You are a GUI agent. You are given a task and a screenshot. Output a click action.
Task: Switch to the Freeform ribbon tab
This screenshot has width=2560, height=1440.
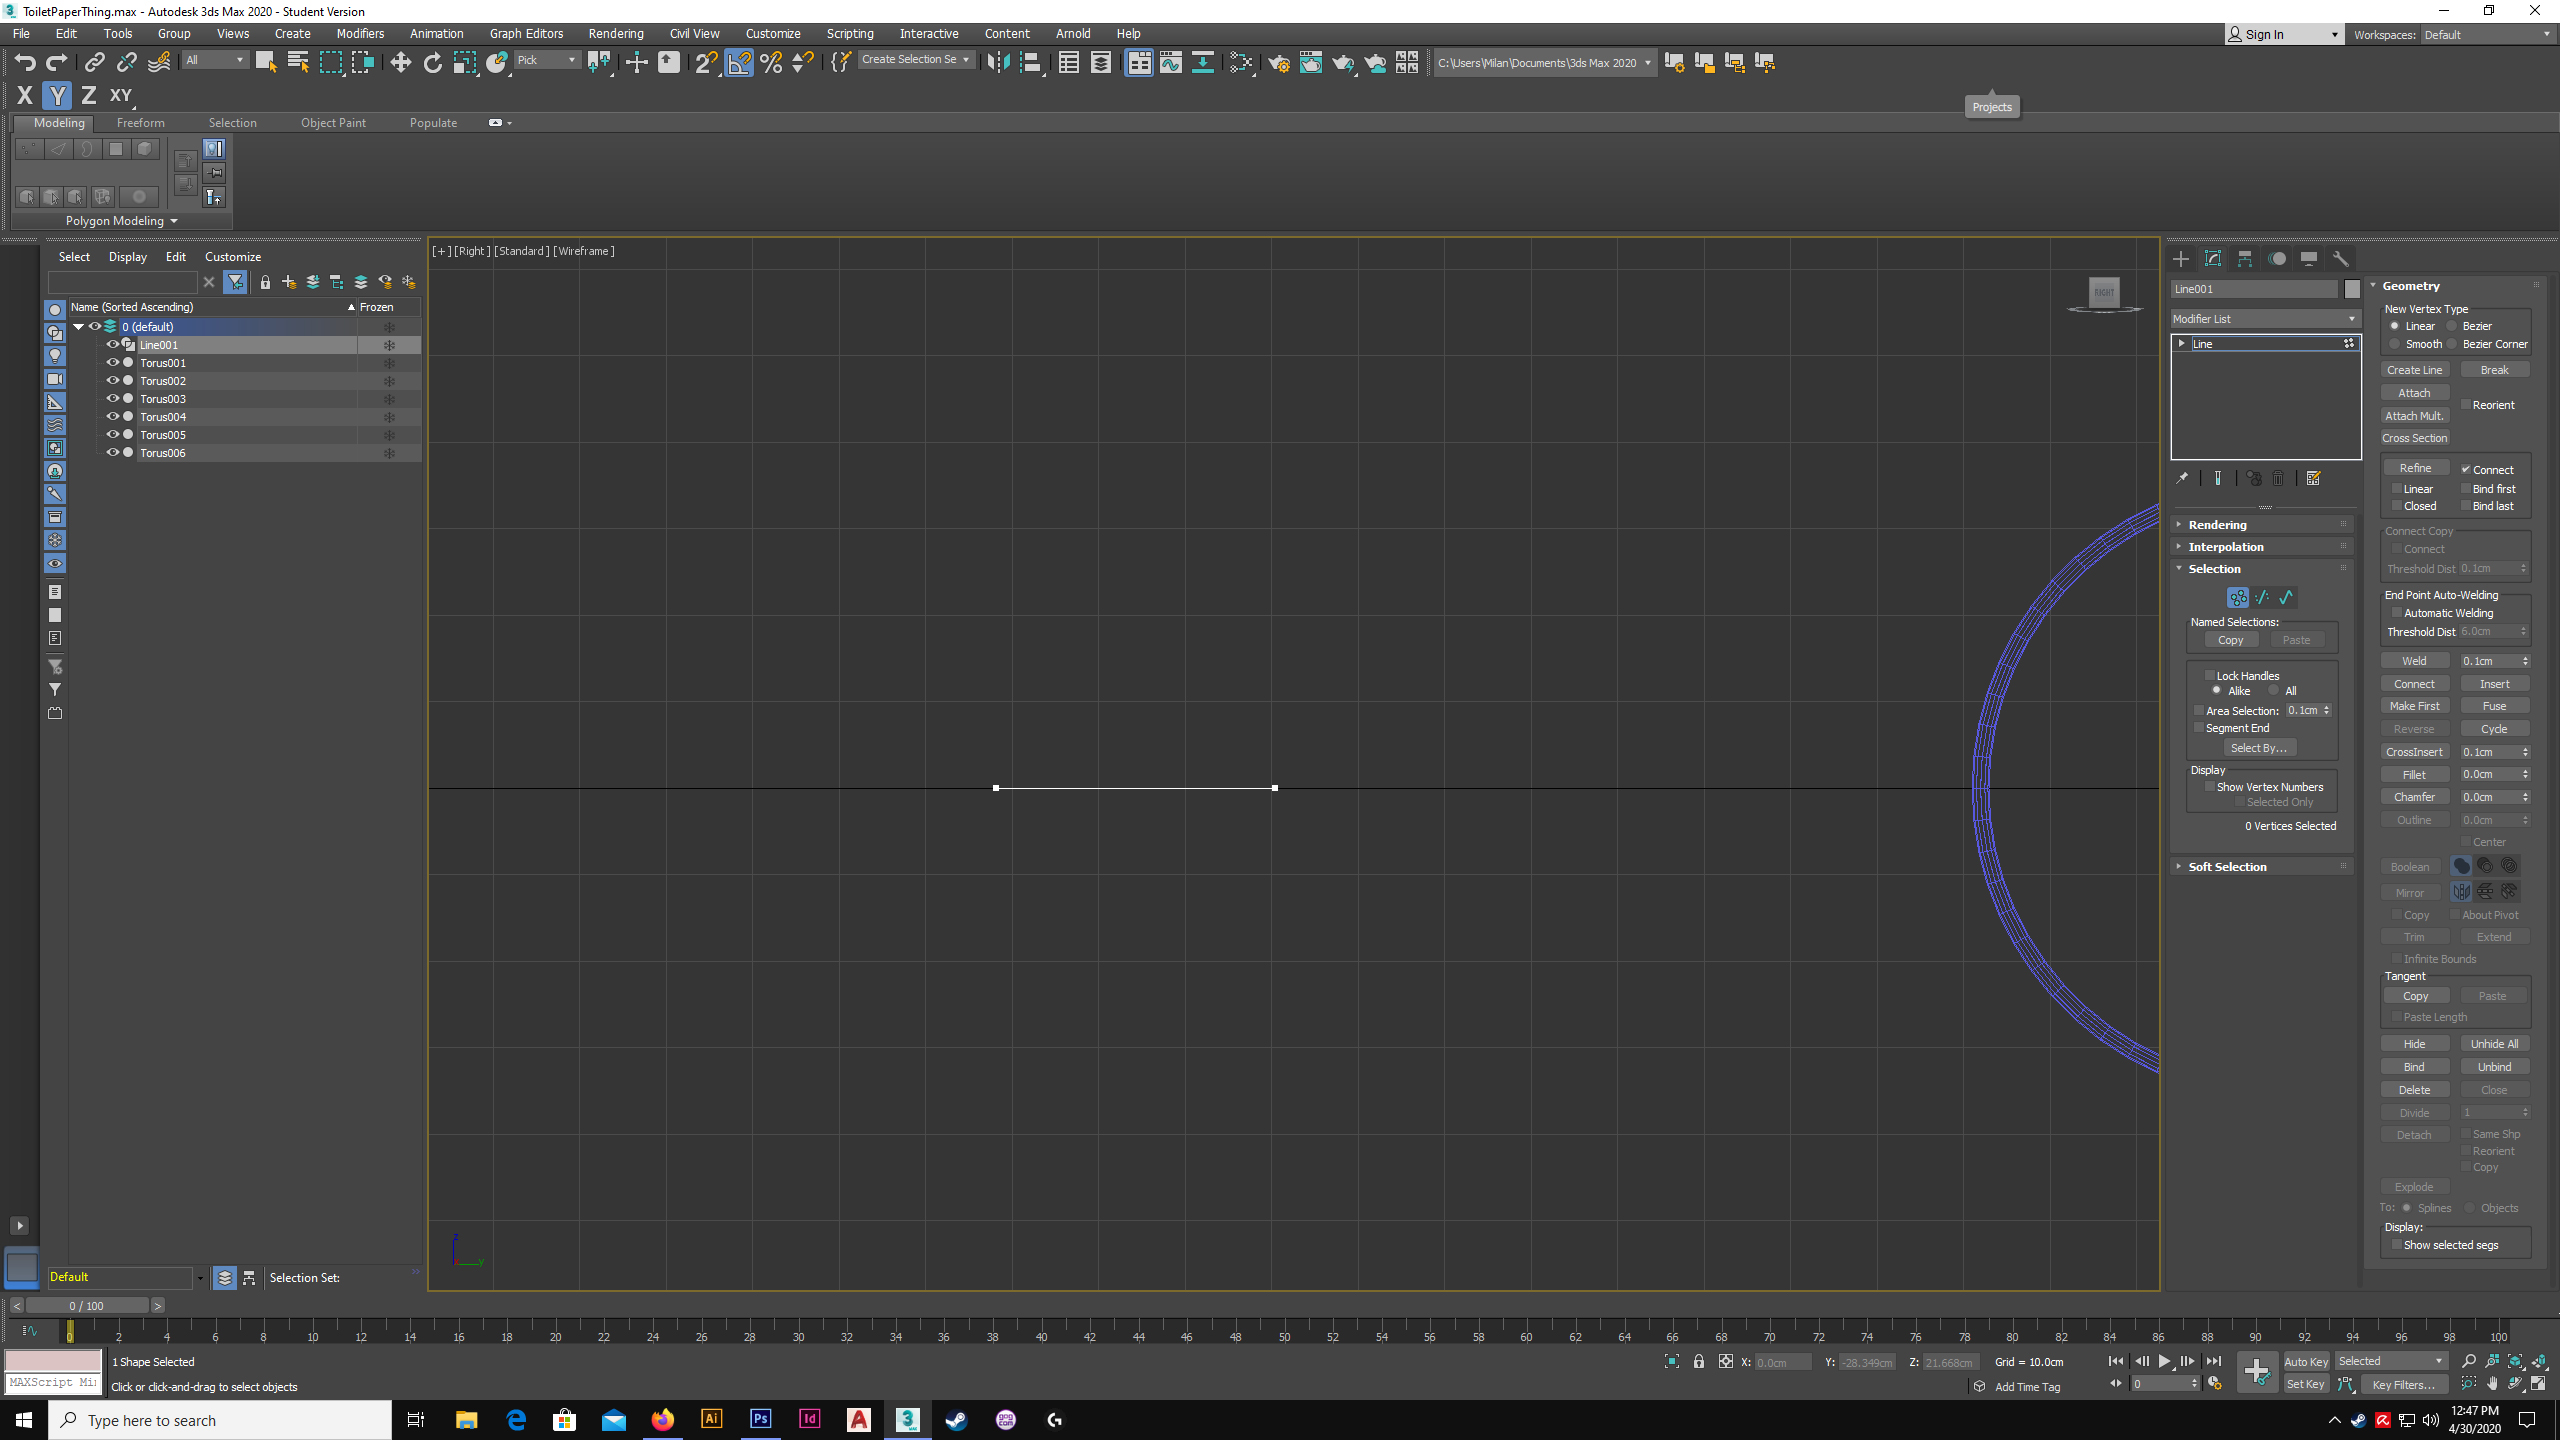140,123
